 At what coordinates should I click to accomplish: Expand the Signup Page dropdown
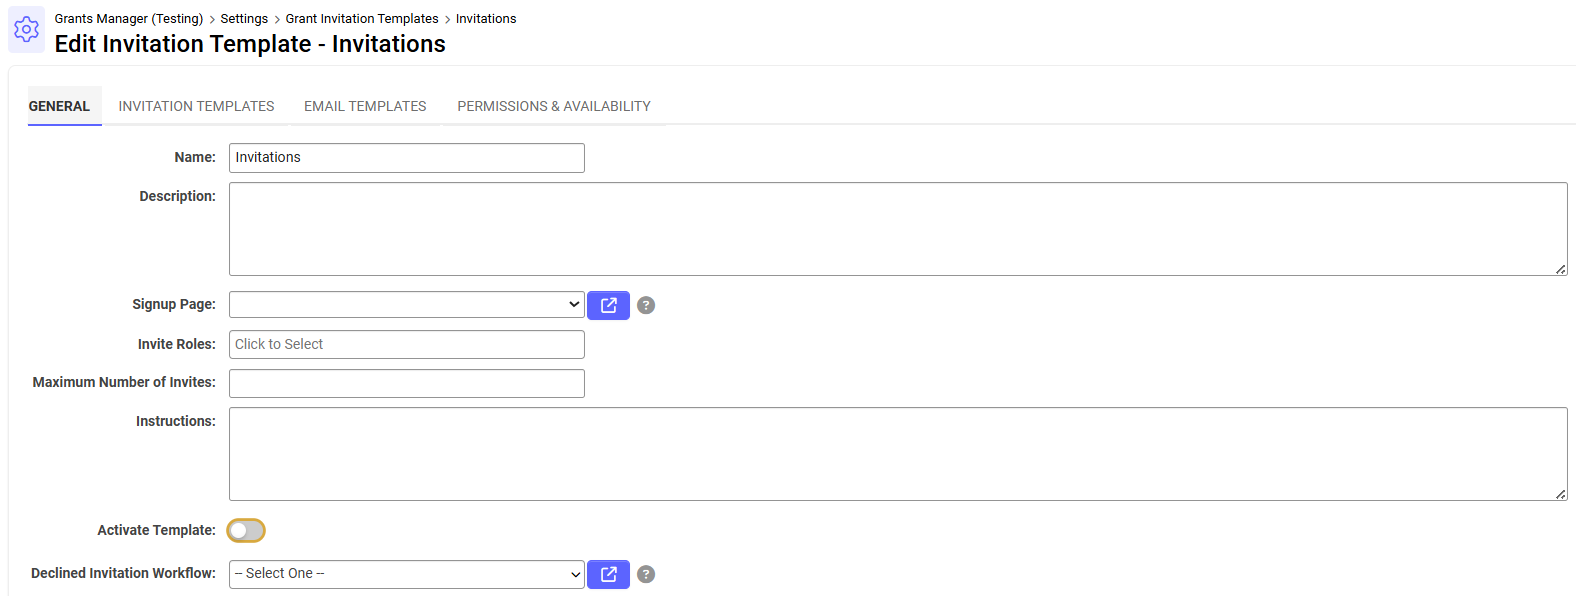406,305
